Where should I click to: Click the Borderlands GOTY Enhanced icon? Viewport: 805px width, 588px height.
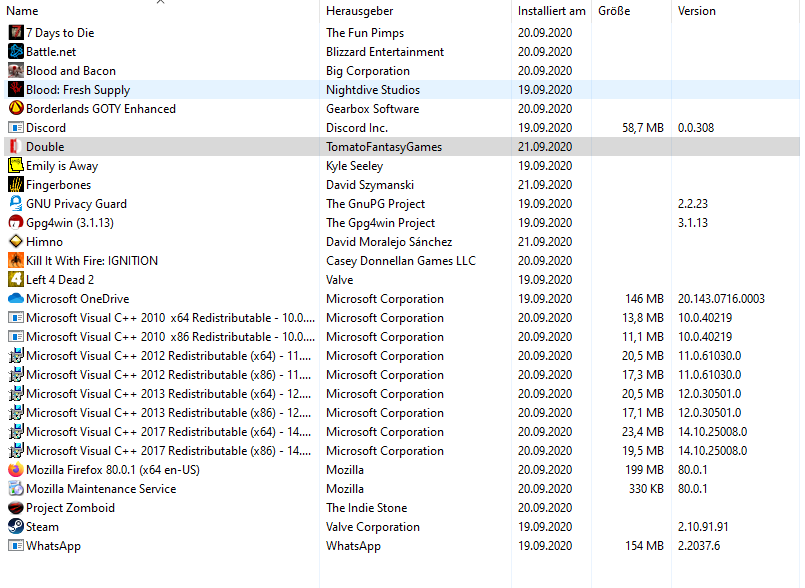point(16,109)
